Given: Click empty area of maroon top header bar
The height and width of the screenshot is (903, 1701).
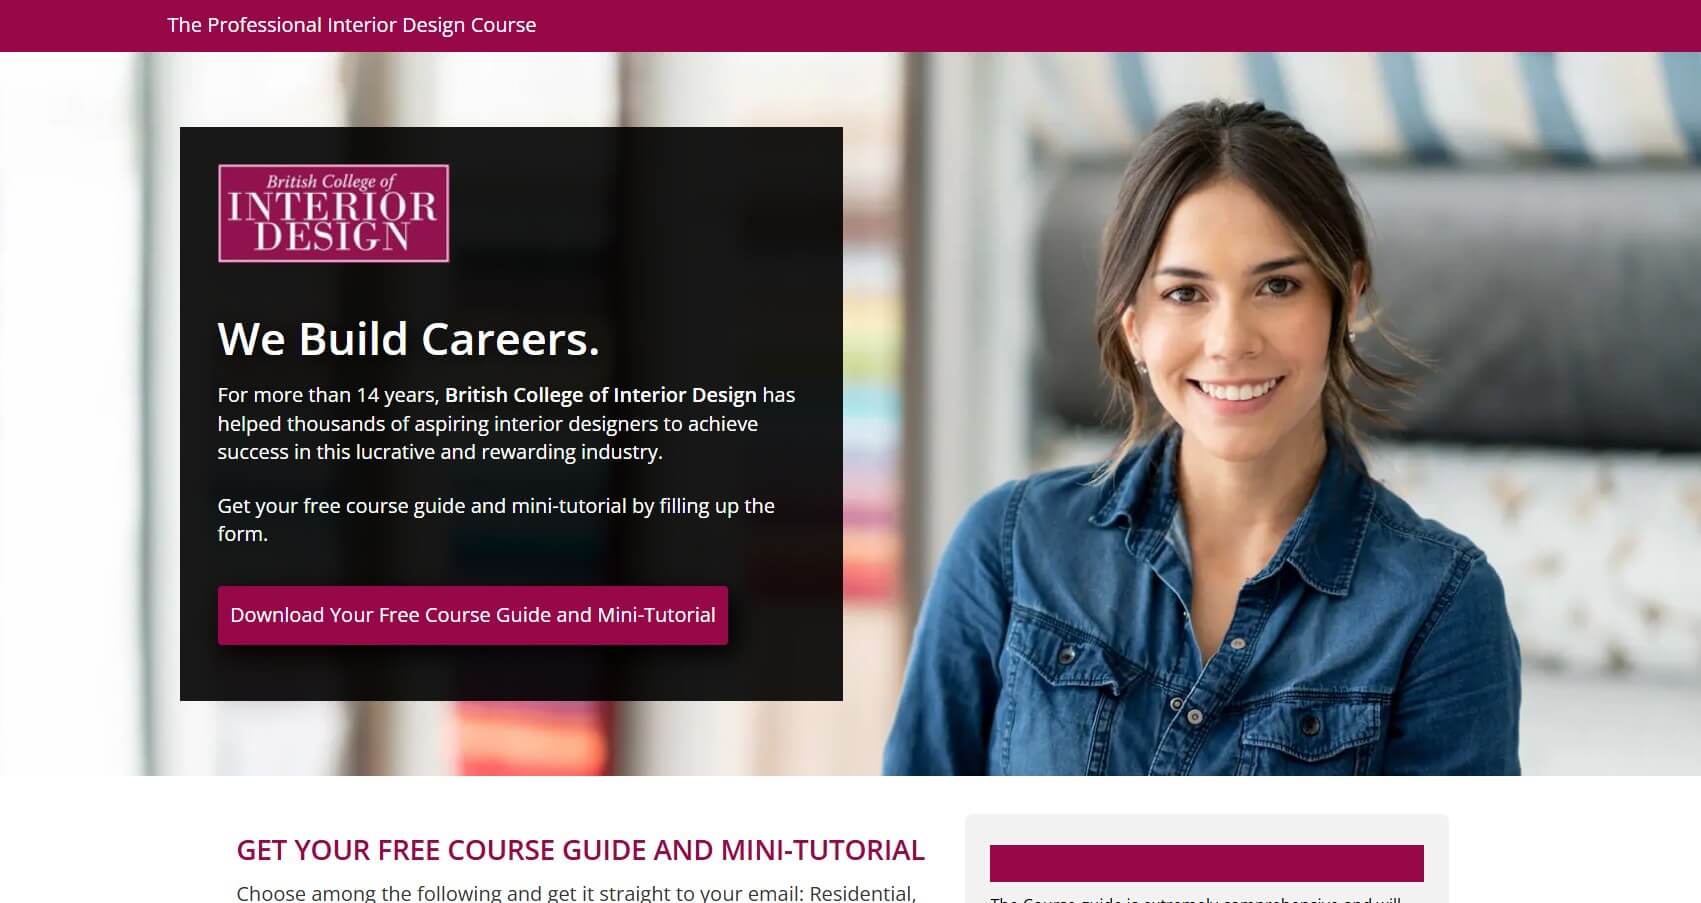Looking at the screenshot, I should pyautogui.click(x=1100, y=25).
